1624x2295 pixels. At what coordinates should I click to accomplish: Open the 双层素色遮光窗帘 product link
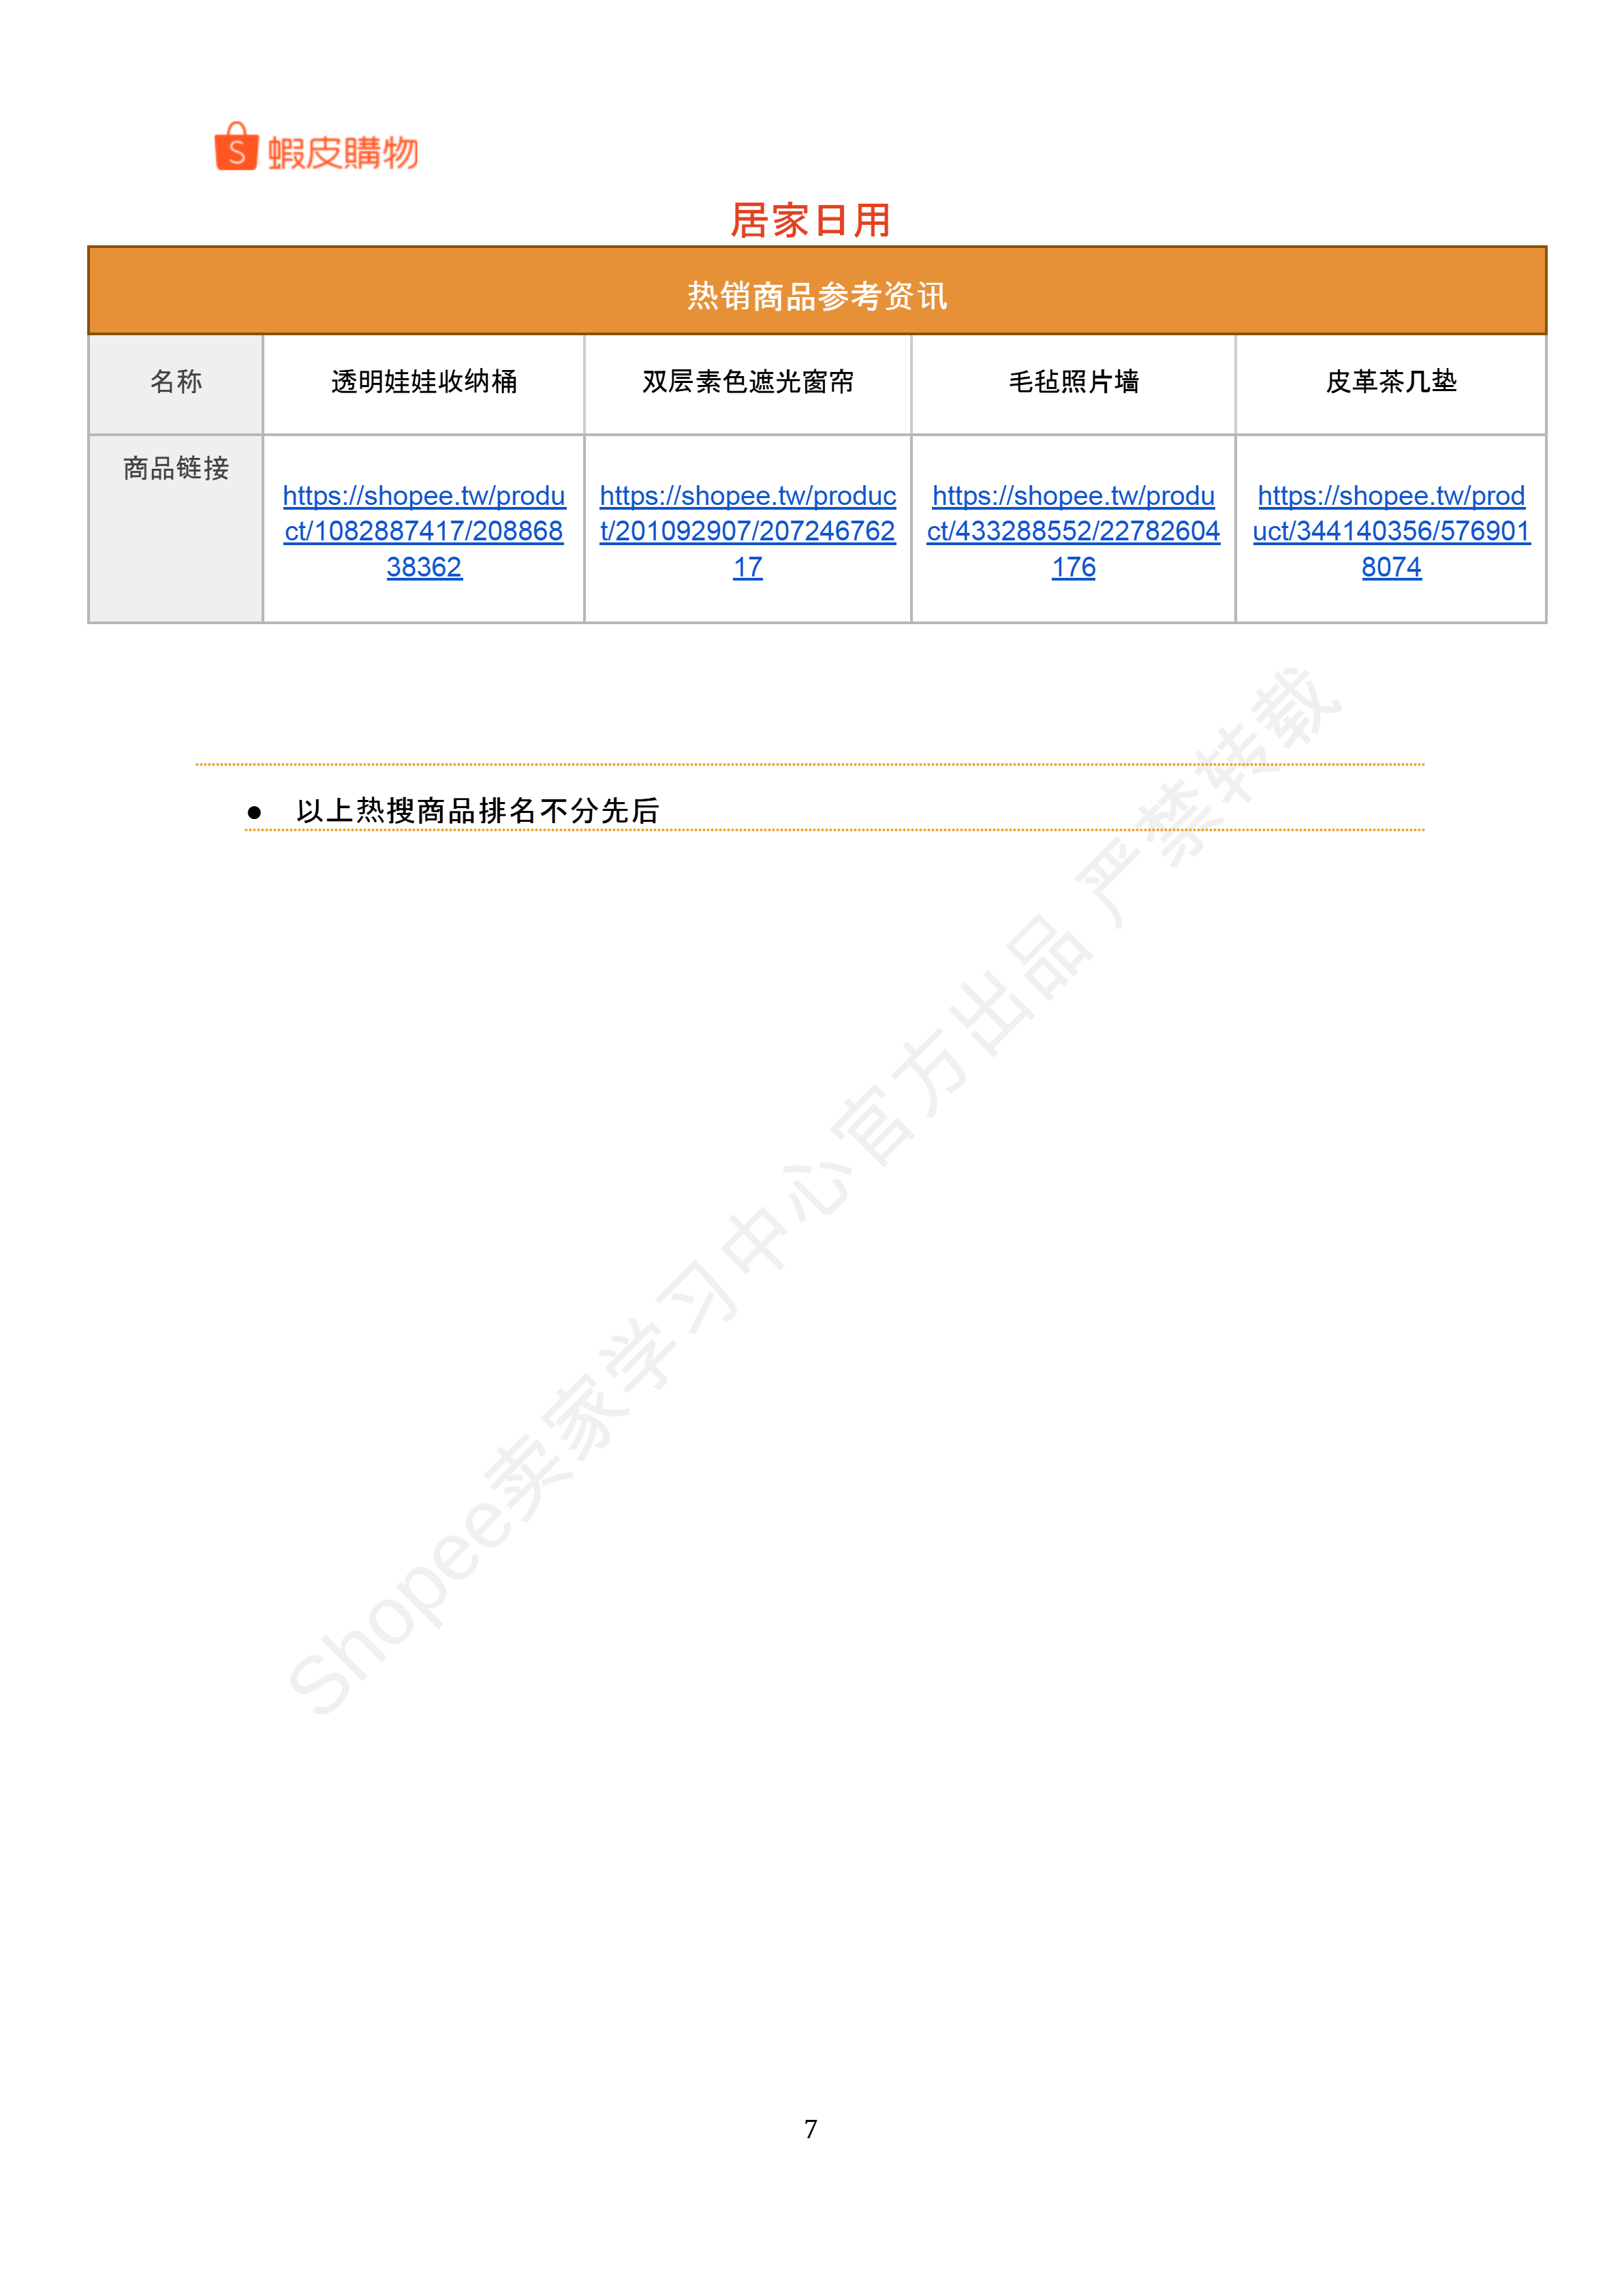click(x=748, y=531)
